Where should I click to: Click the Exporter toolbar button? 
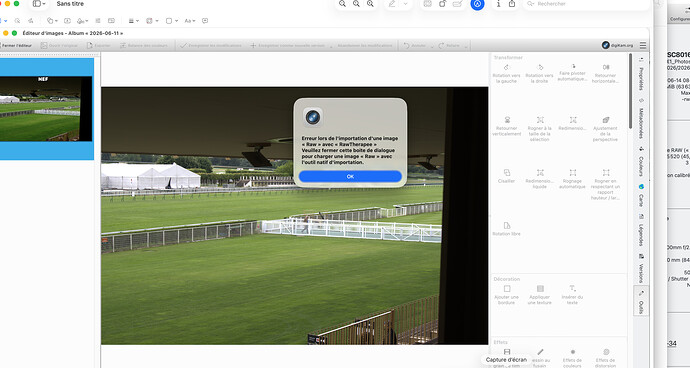click(x=99, y=45)
